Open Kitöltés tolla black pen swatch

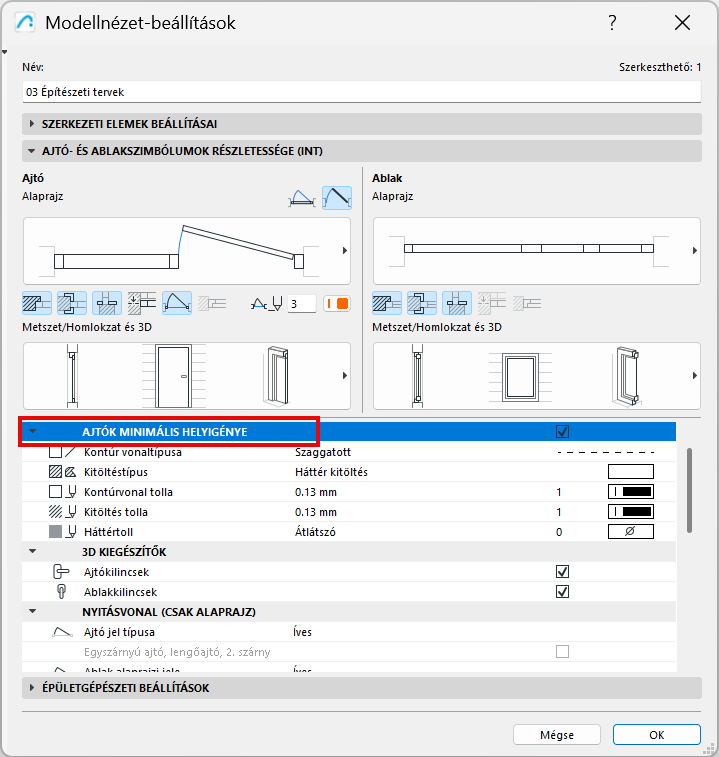coord(631,512)
